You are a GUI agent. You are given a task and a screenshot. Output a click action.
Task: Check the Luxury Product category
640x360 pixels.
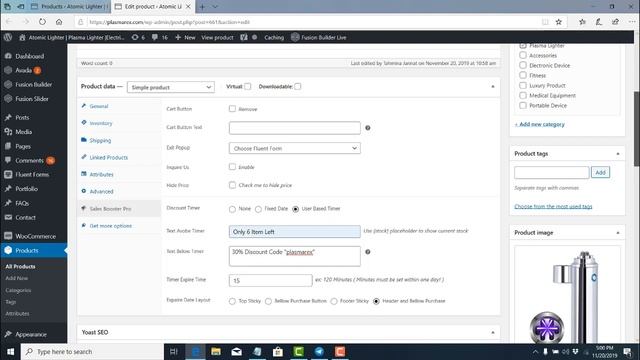[x=523, y=85]
